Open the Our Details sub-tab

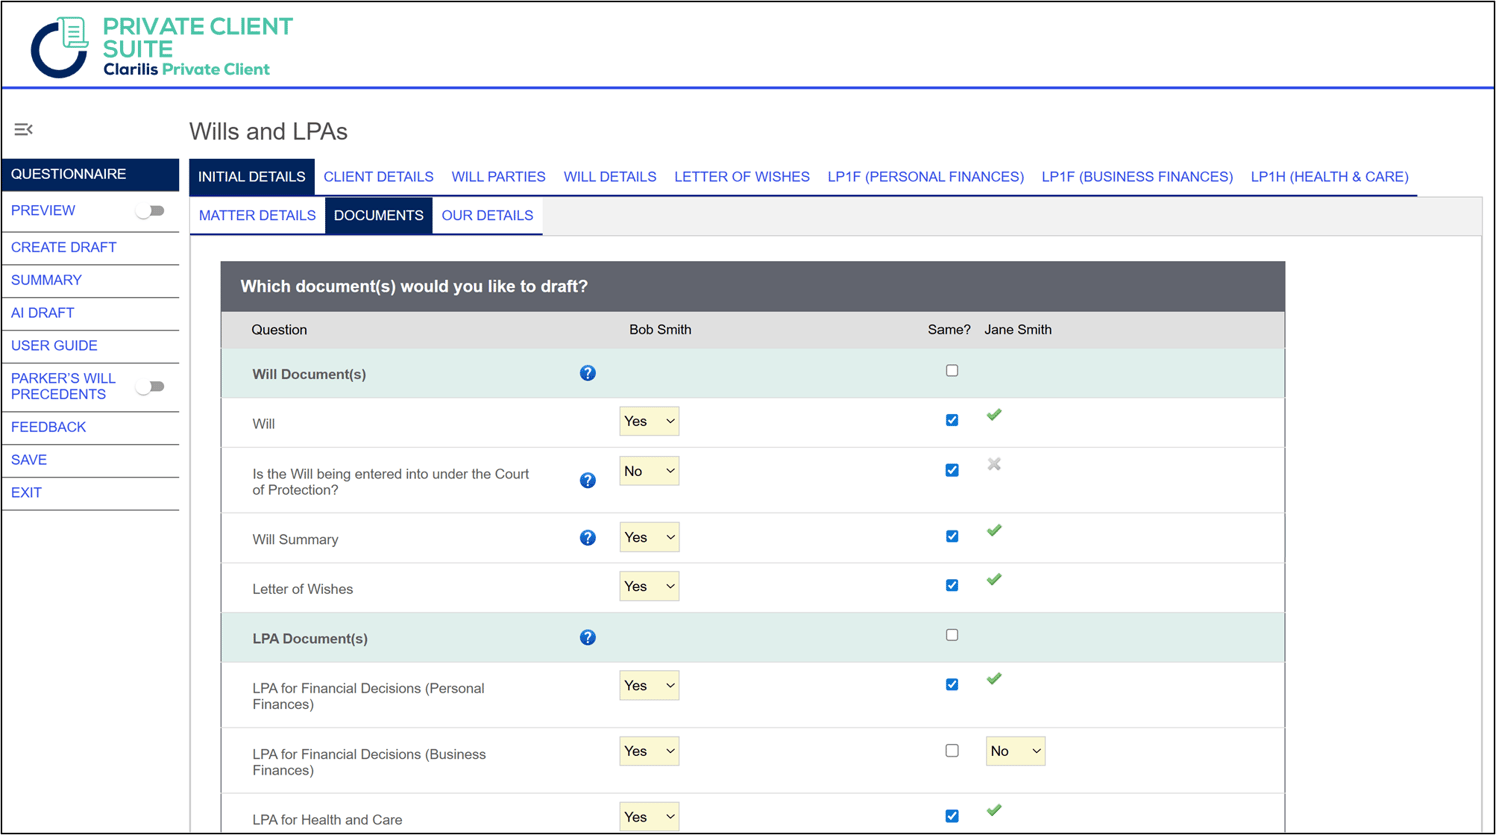click(487, 216)
